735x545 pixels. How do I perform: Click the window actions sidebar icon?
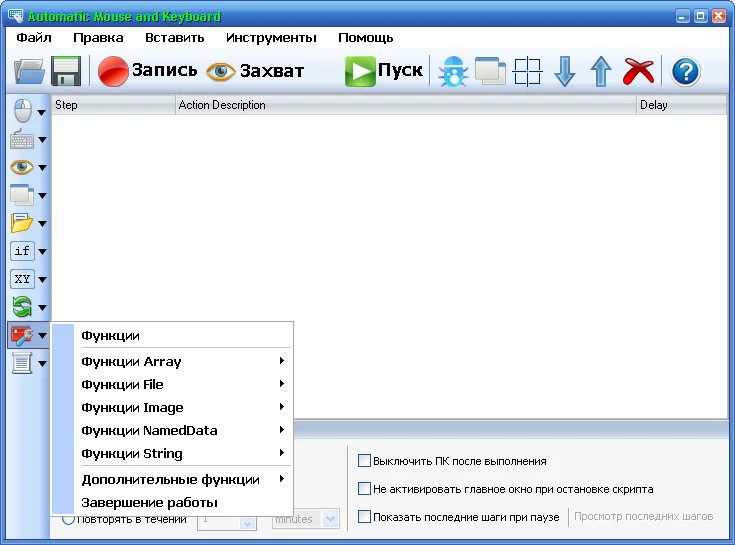[22, 195]
